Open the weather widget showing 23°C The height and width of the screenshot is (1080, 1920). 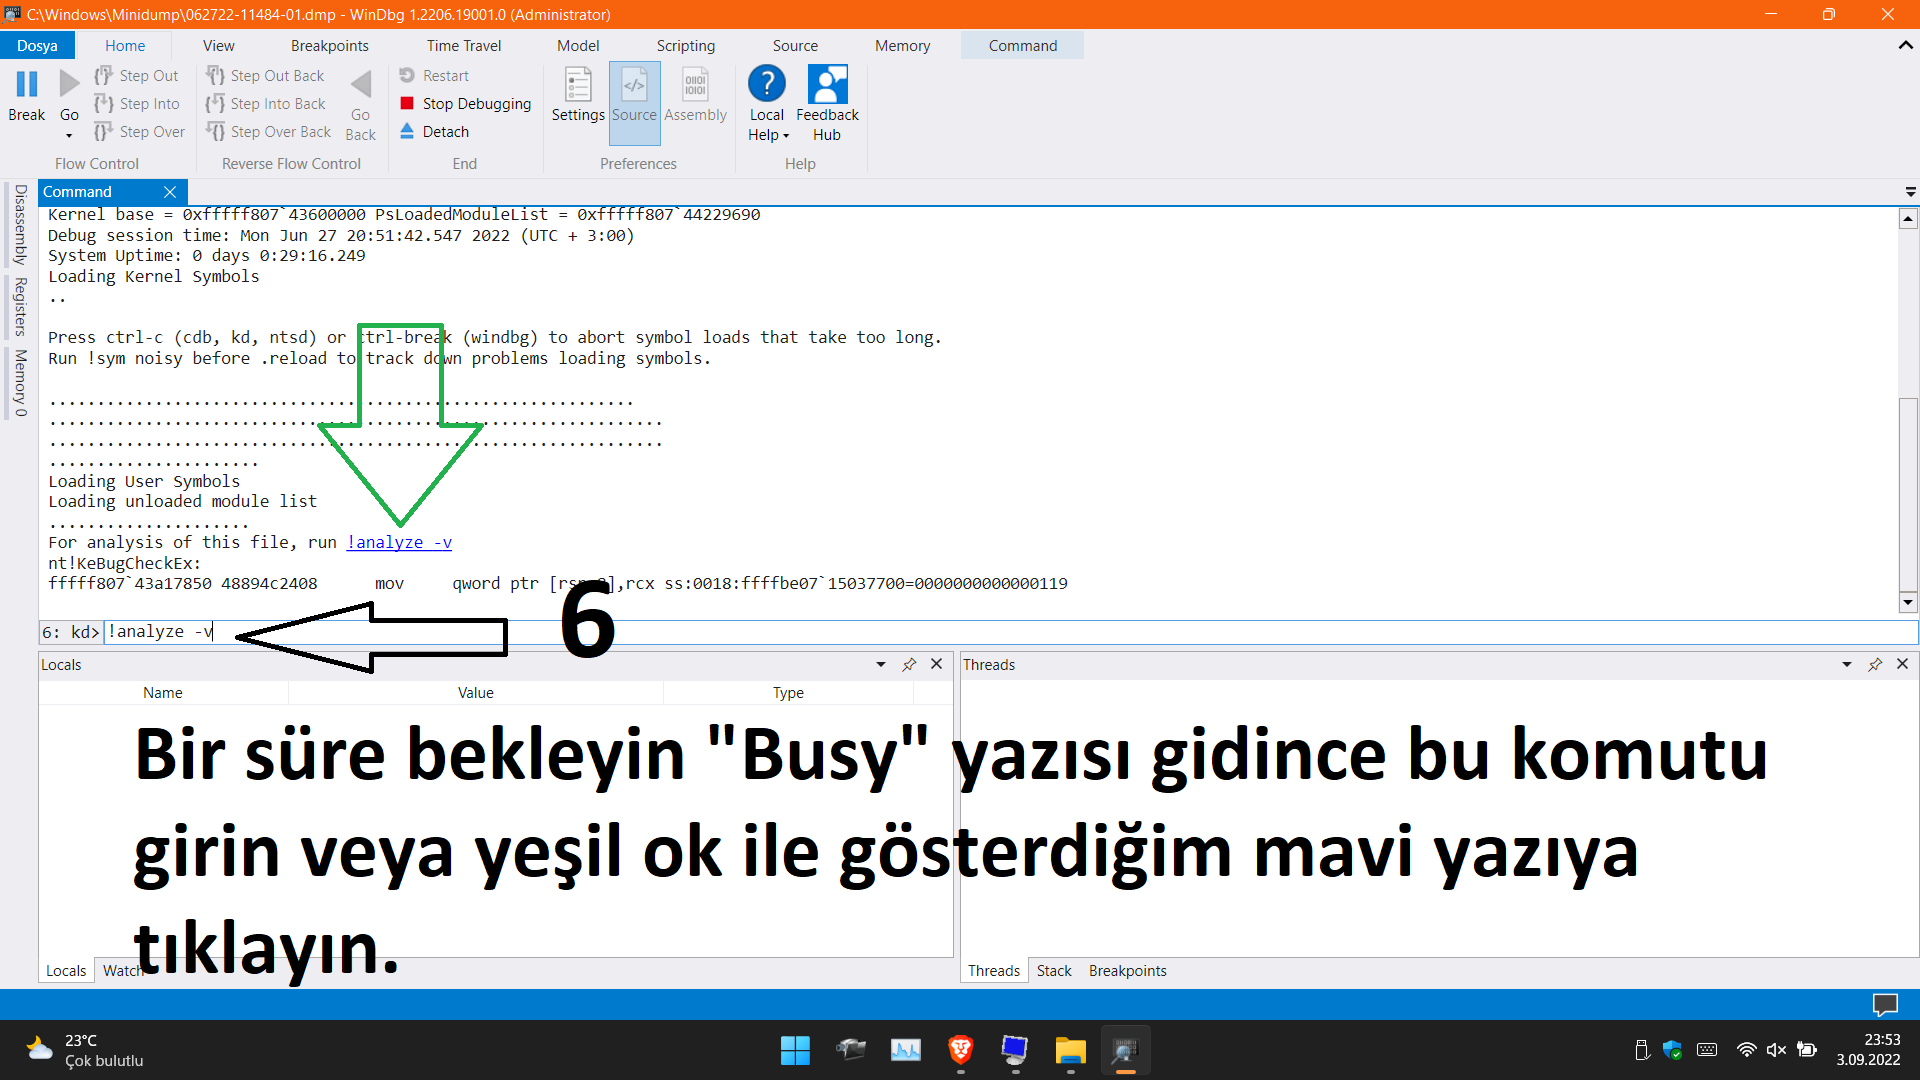click(85, 1050)
